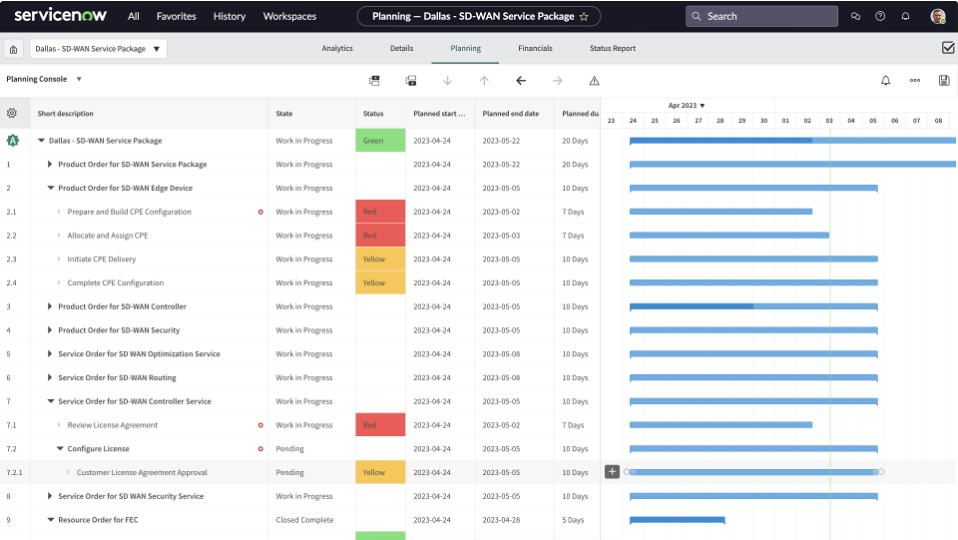Click the home icon
The image size is (958, 540).
click(13, 49)
